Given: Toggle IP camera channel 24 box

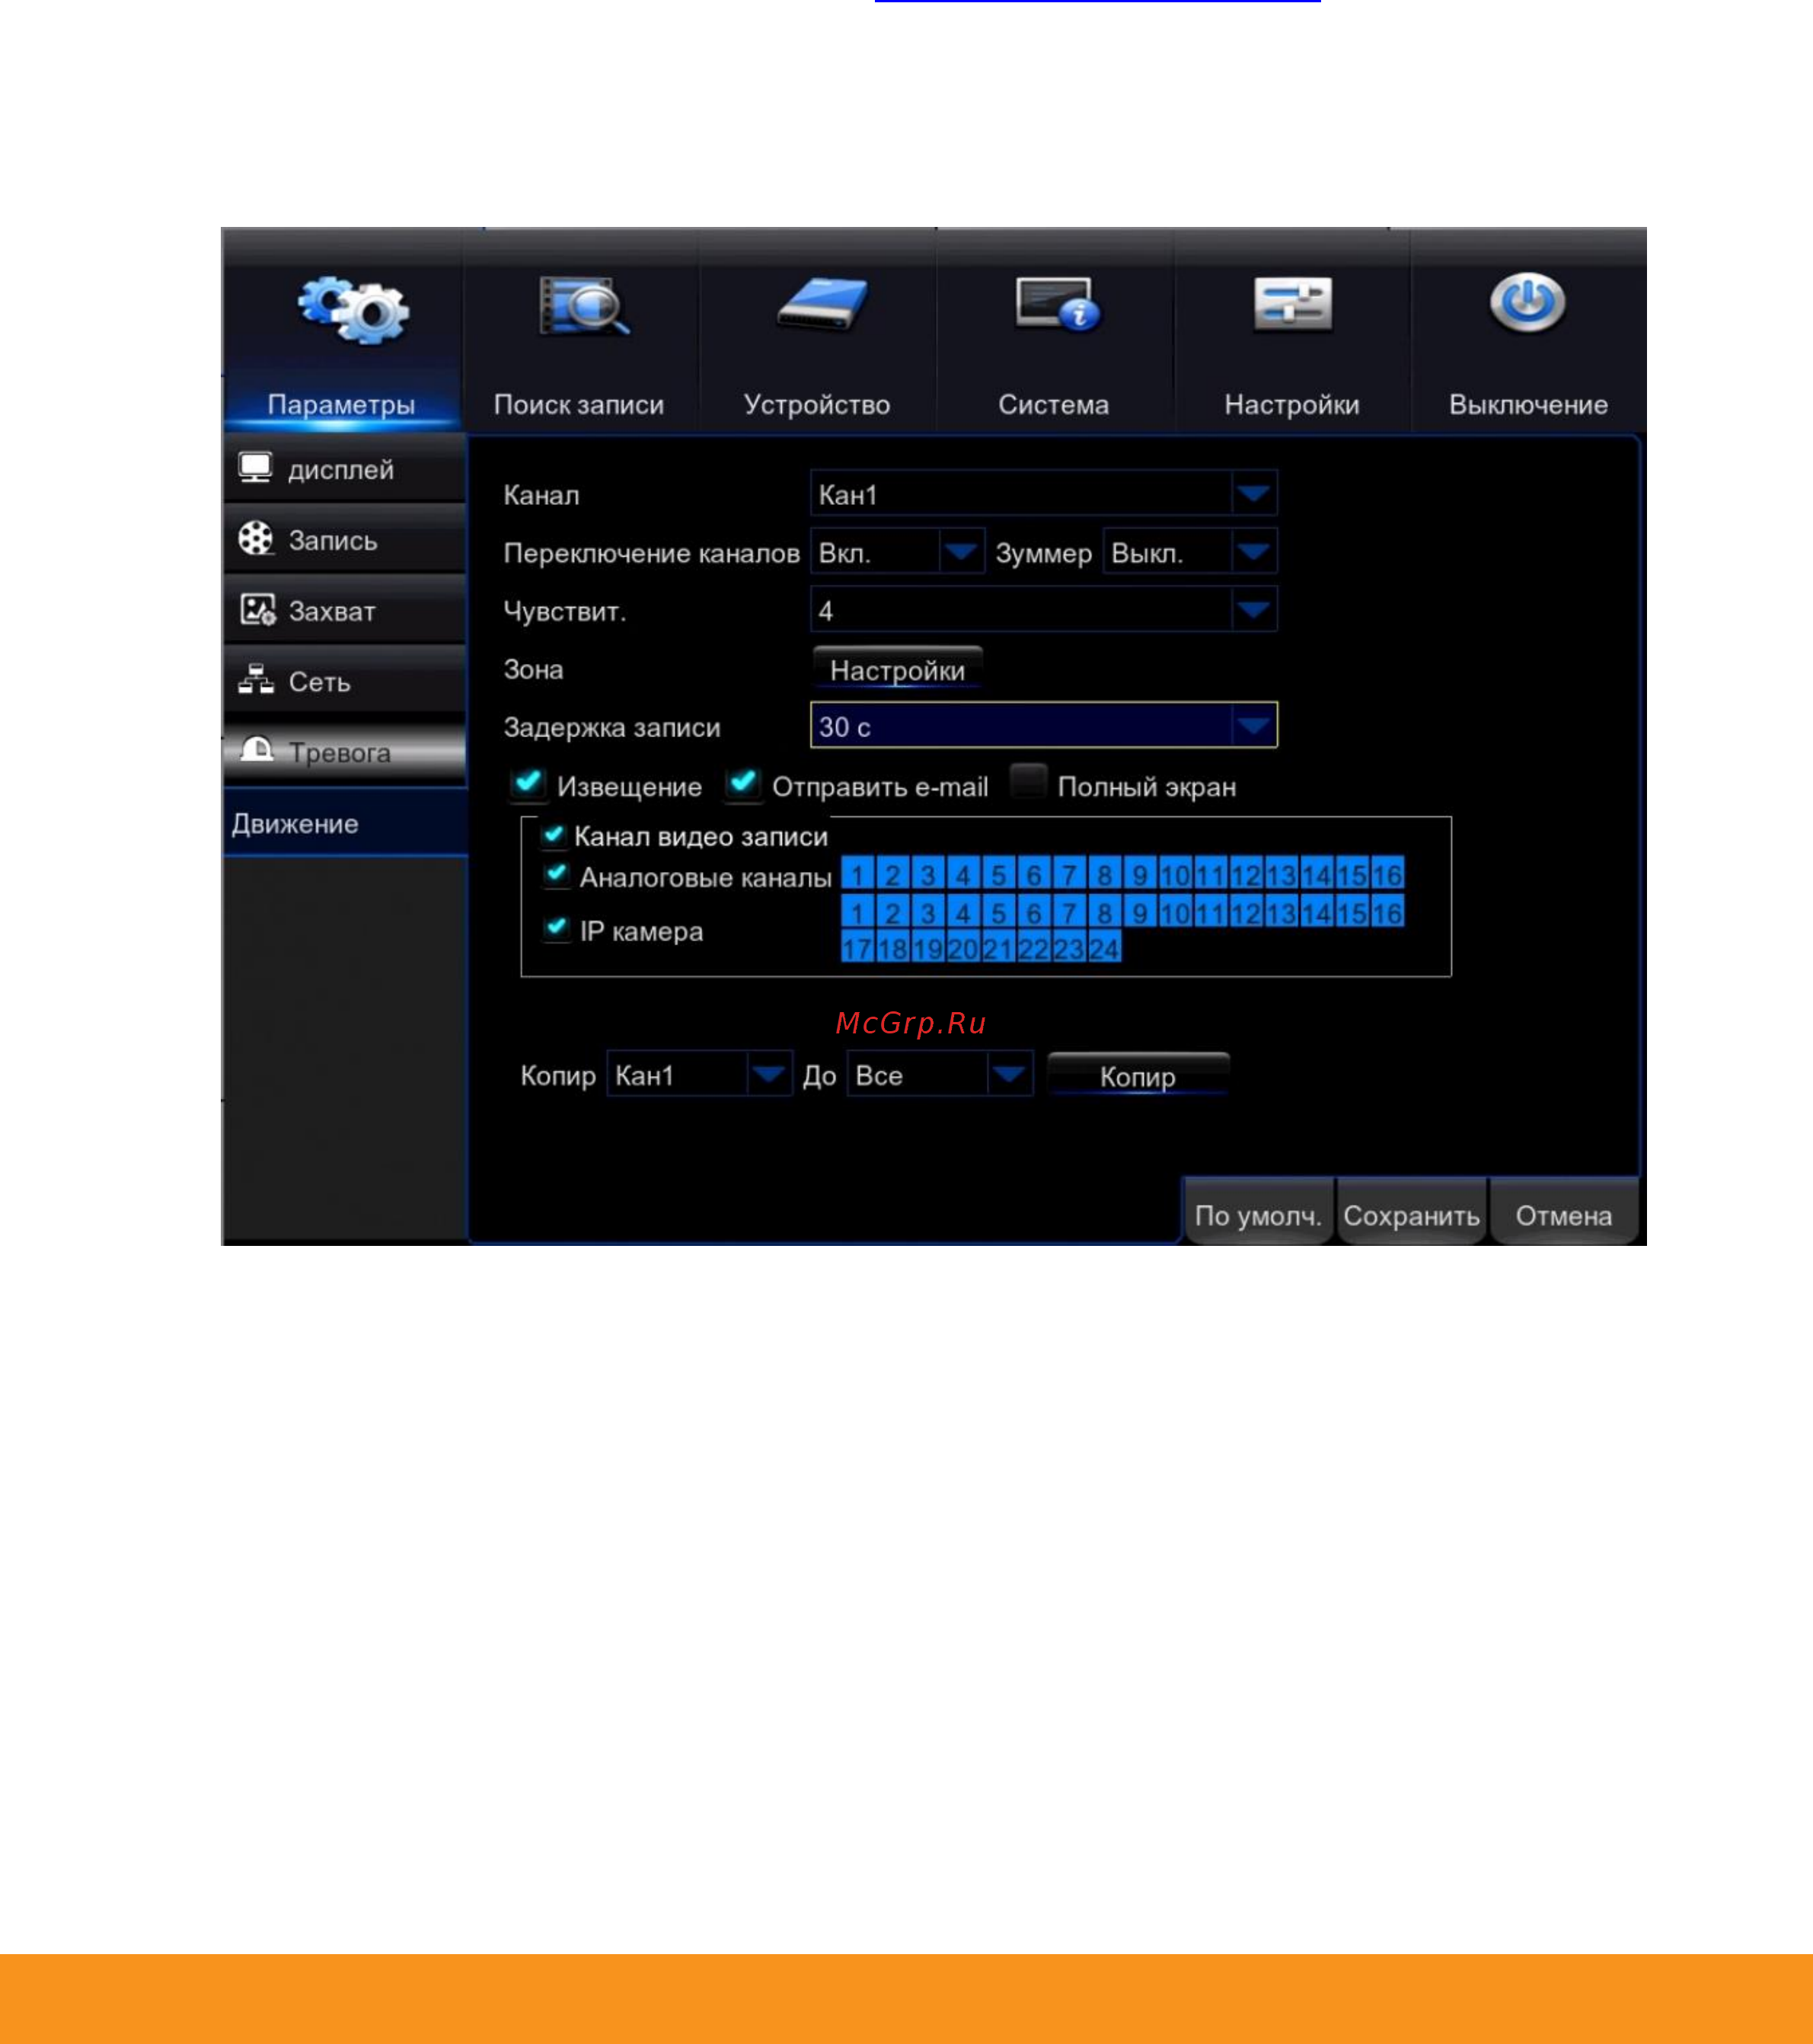Looking at the screenshot, I should [x=1104, y=947].
